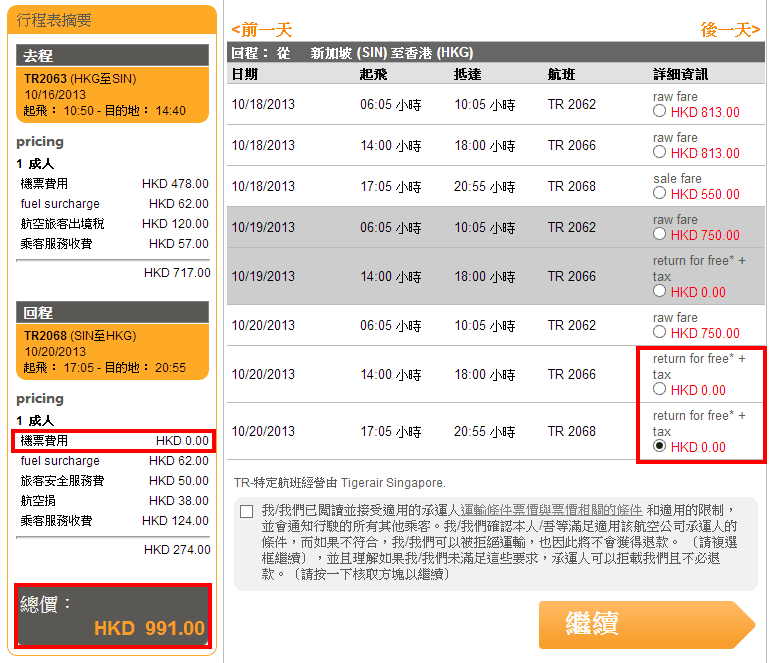This screenshot has height=663, width=771.
Task: Click the 日期 column header
Action: 245,73
